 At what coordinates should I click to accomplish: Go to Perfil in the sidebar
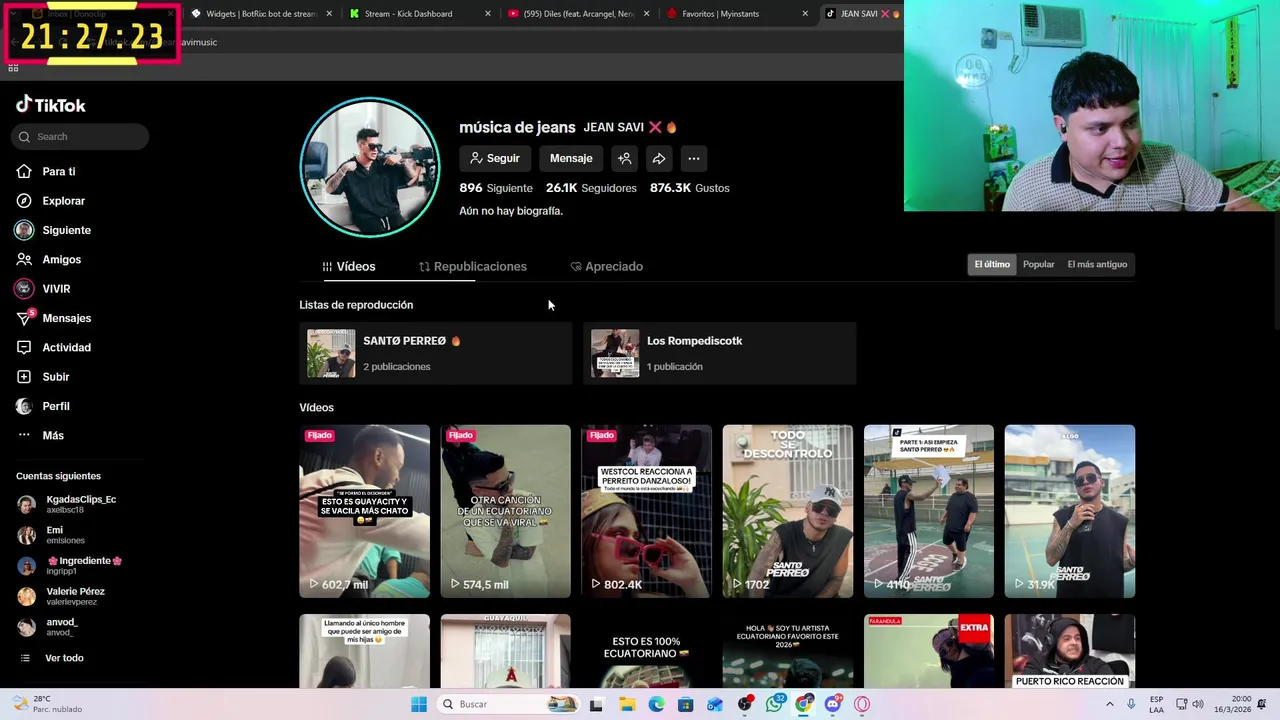(43, 406)
